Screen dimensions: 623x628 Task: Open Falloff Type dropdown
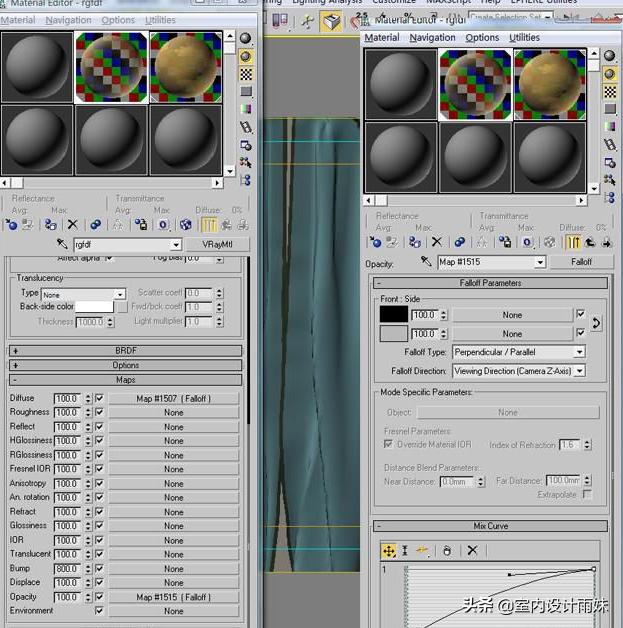click(519, 352)
